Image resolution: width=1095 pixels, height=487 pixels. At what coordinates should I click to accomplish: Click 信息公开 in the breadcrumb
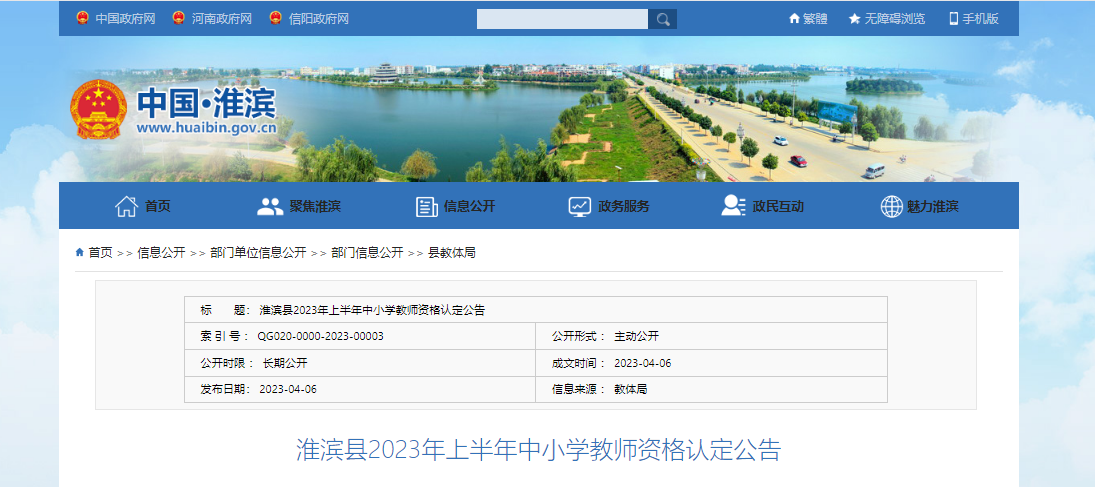(x=161, y=253)
